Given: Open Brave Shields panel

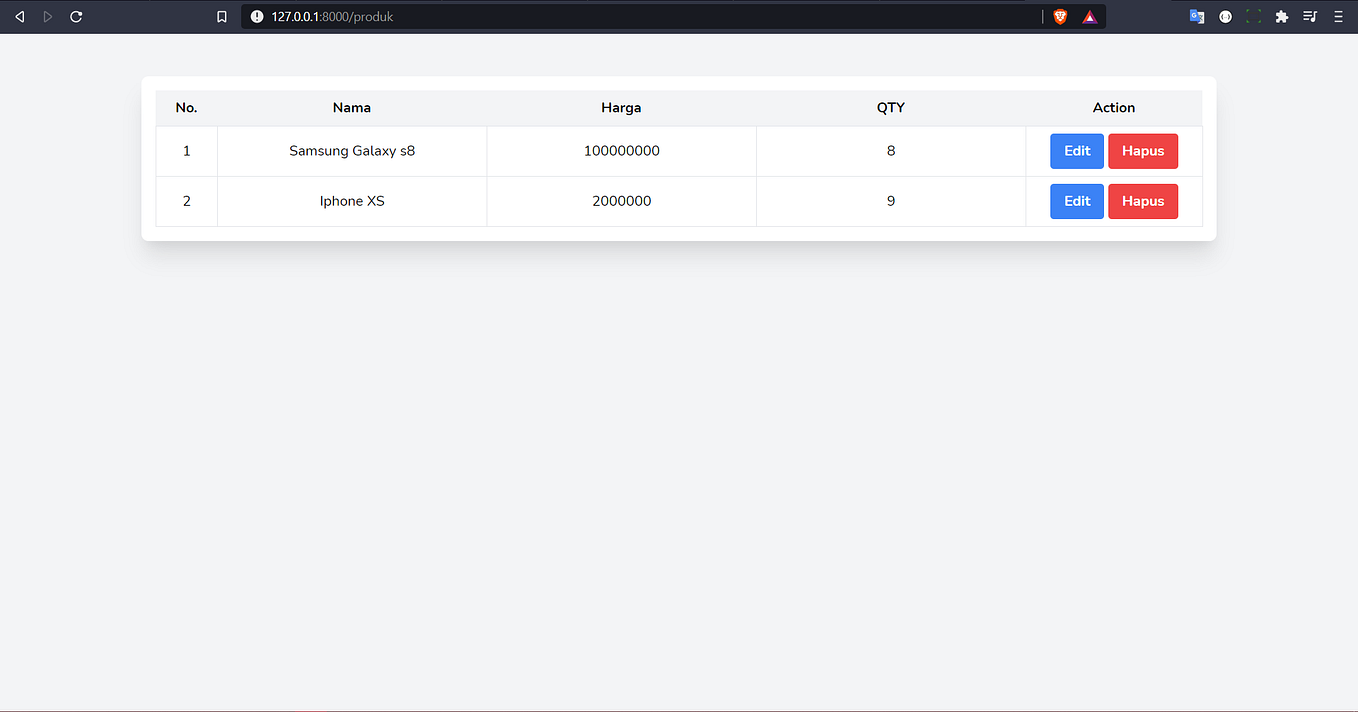Looking at the screenshot, I should 1059,16.
